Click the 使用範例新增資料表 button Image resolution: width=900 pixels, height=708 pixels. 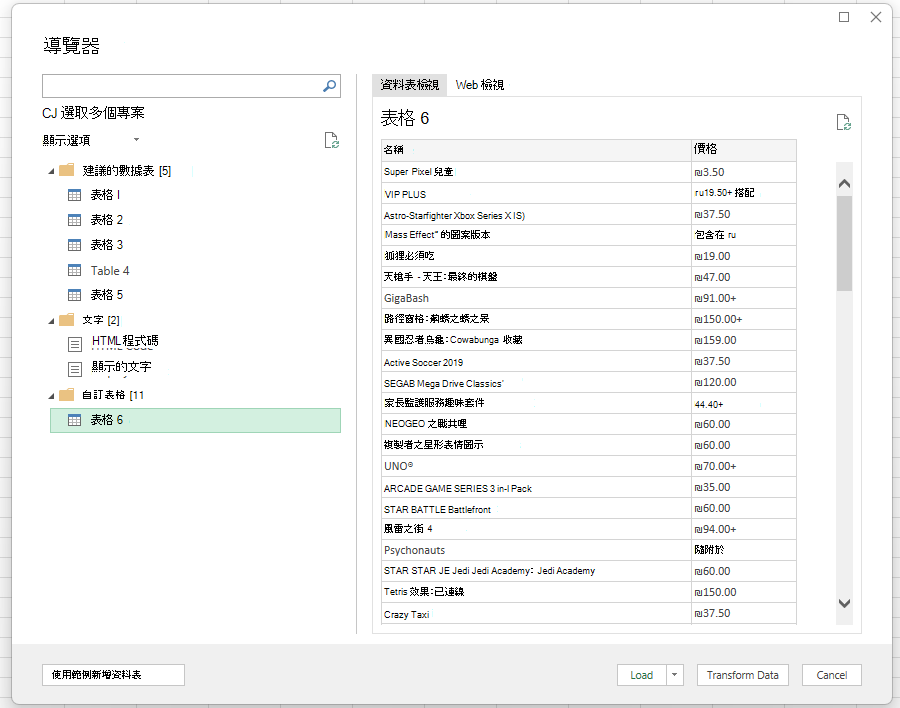[113, 675]
